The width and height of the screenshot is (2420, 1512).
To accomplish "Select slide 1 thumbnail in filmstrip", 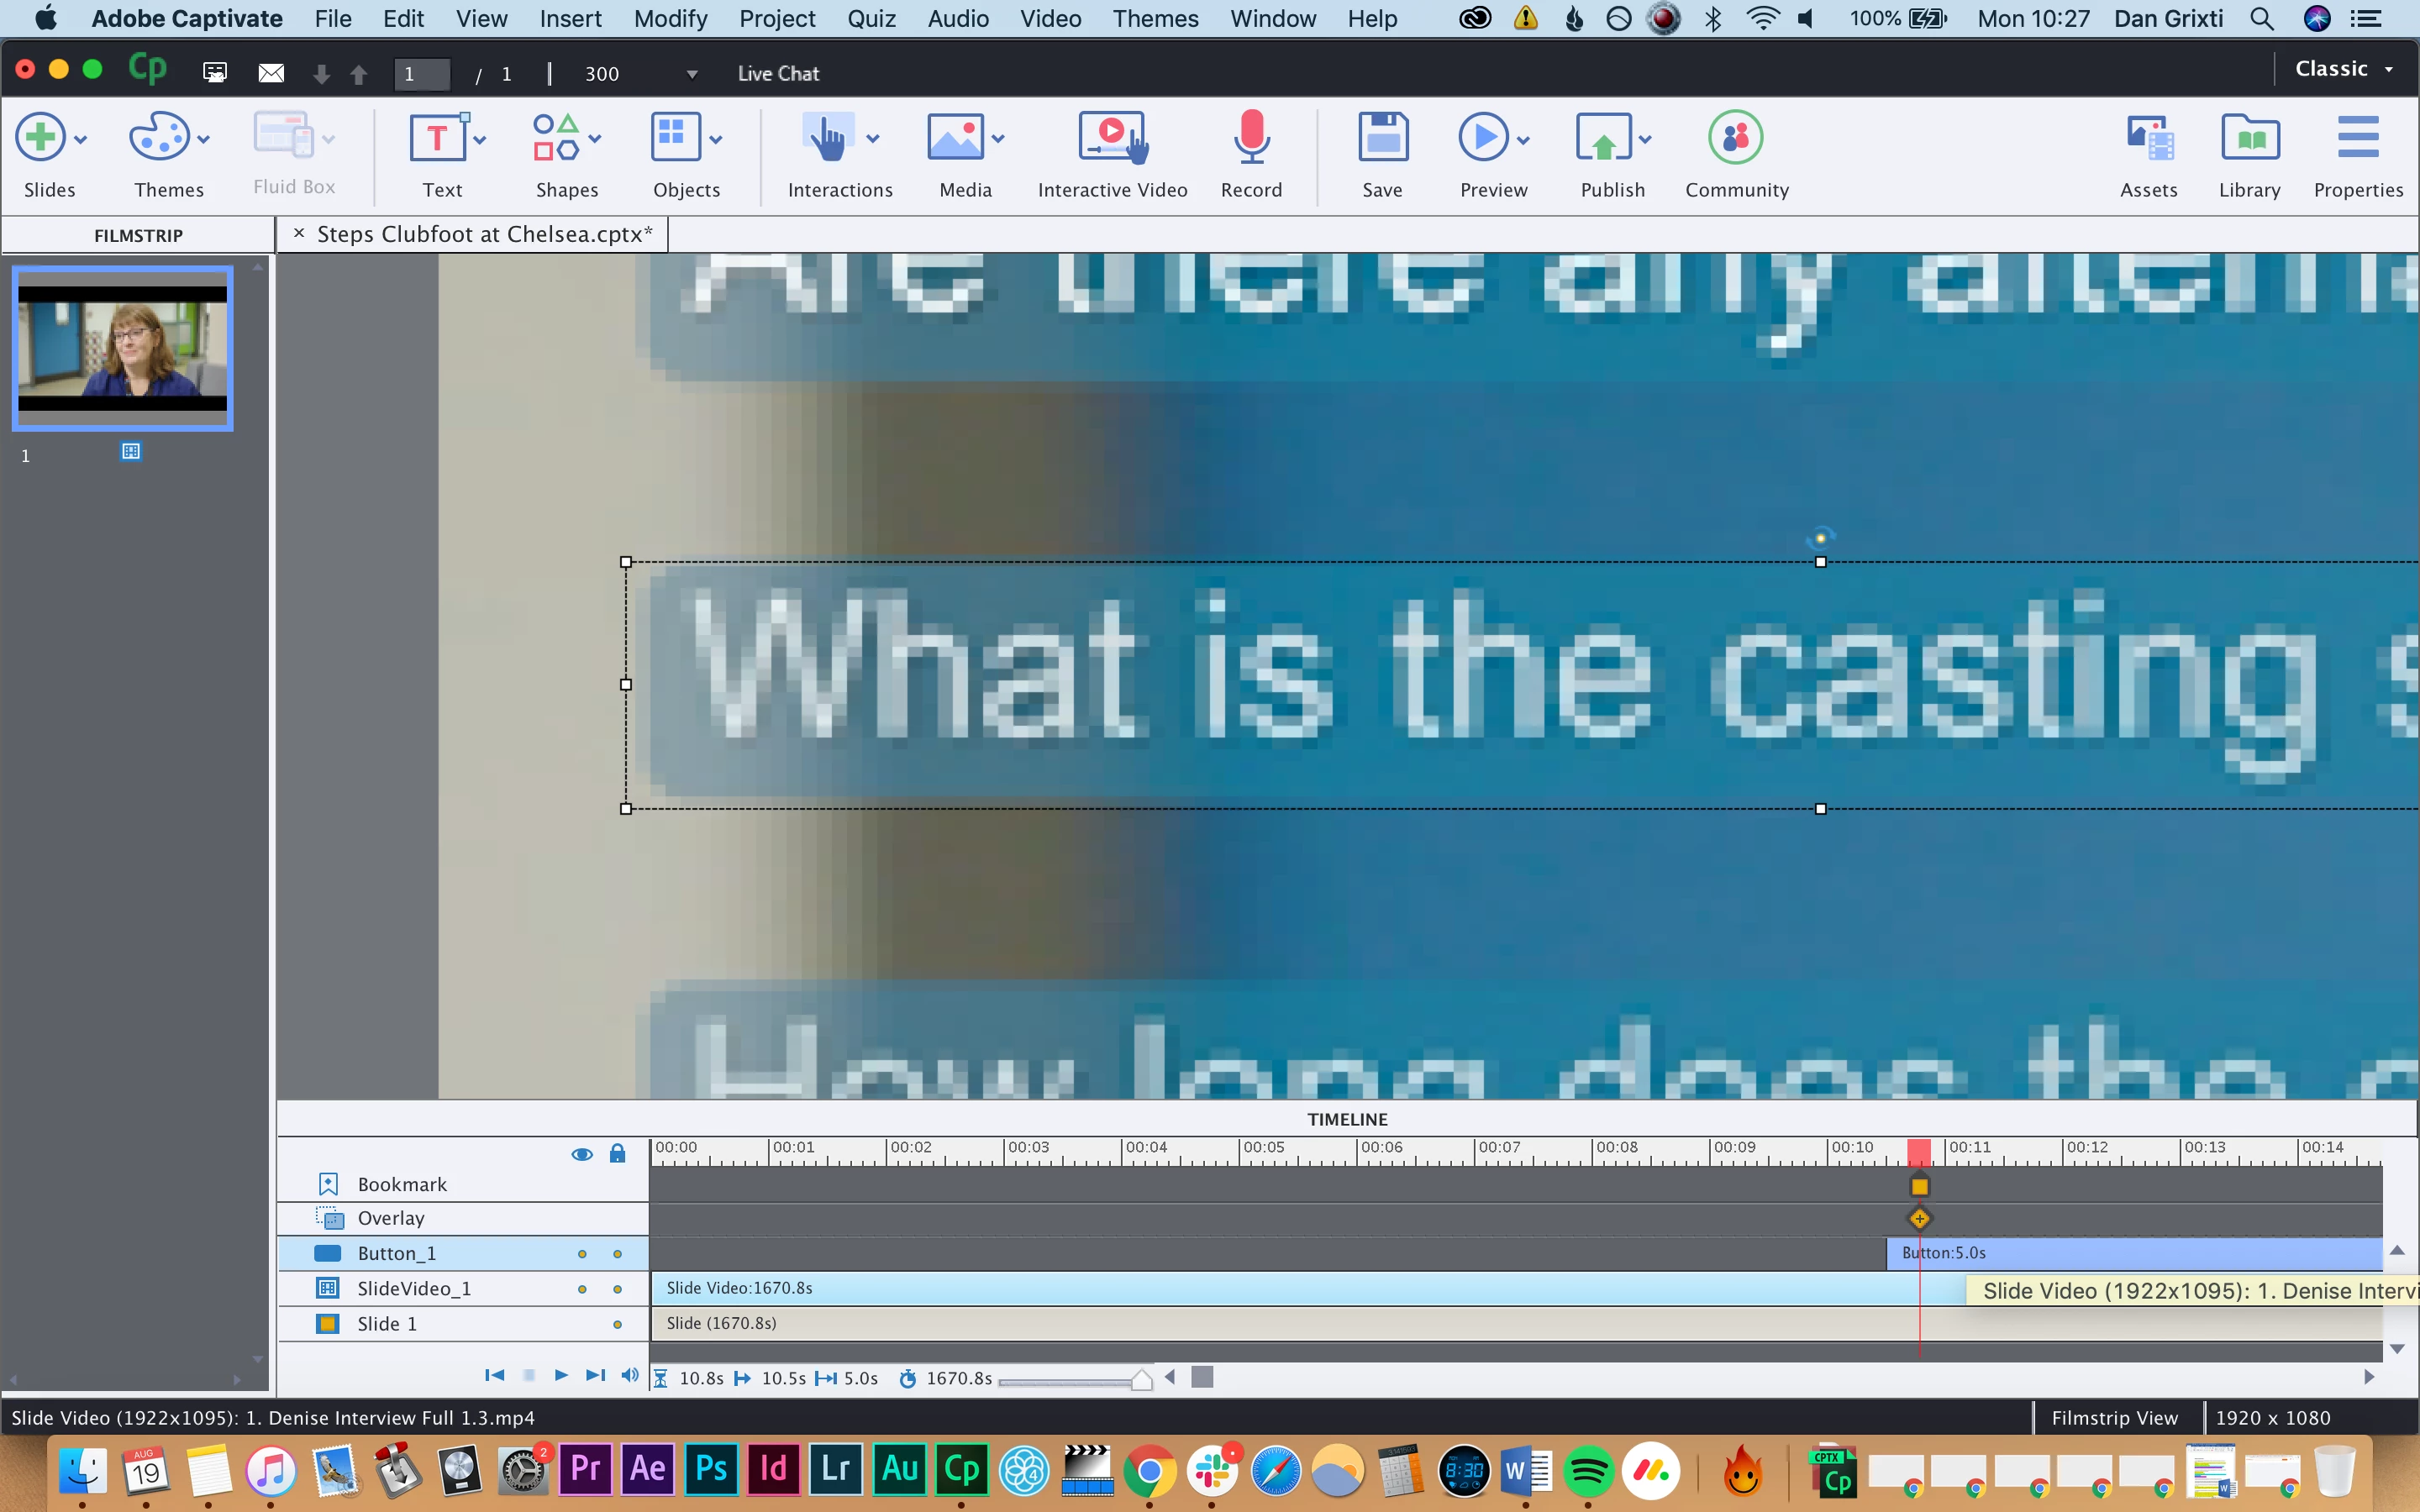I will 122,348.
